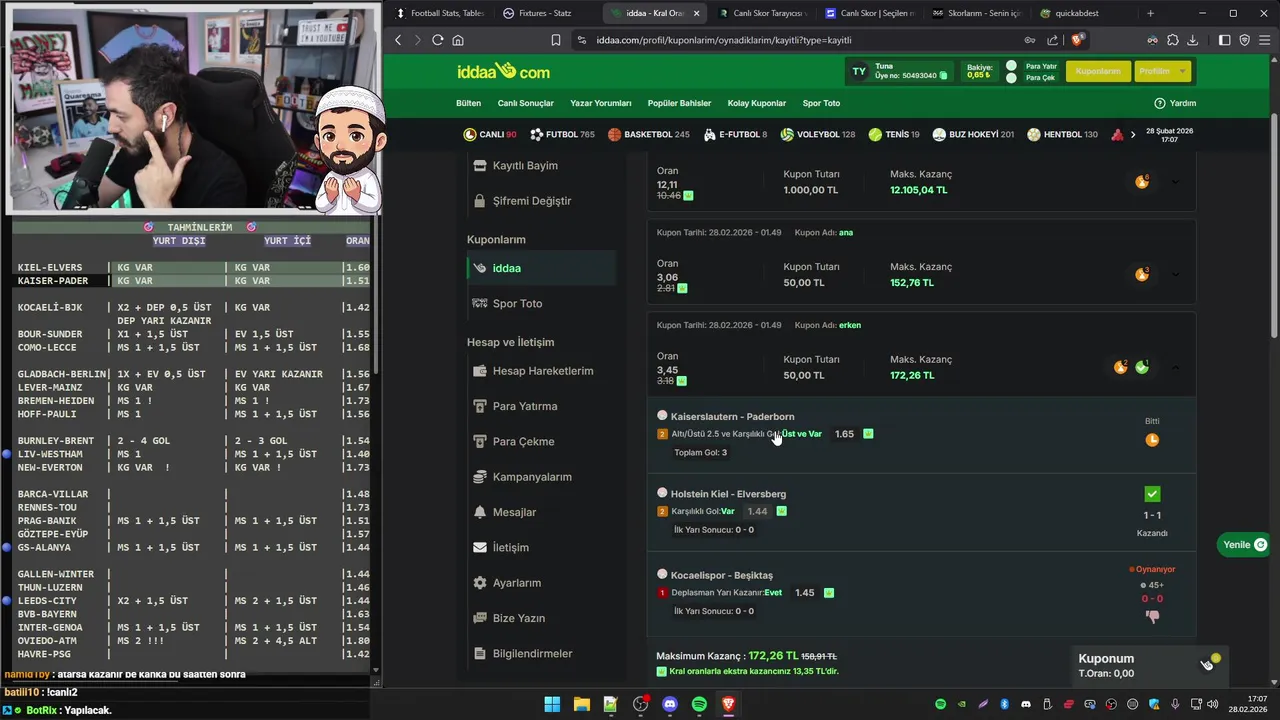Click the iddaa.com logo
This screenshot has width=1280, height=720.
[503, 71]
